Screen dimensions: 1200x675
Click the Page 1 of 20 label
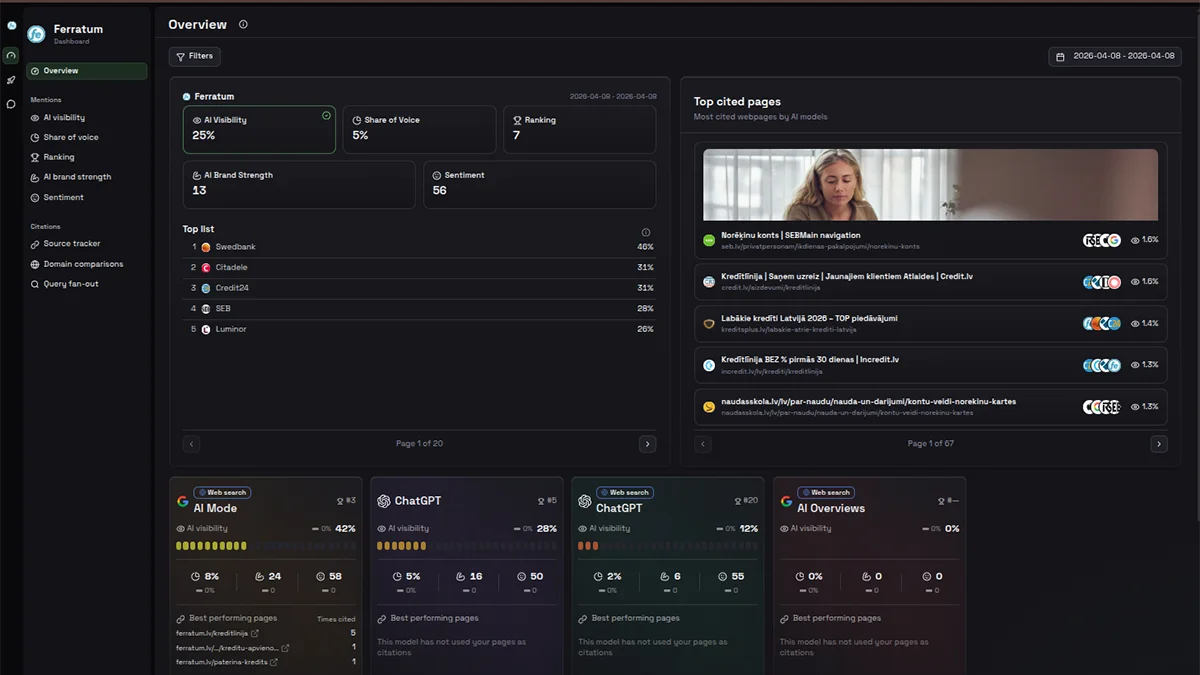(x=419, y=443)
